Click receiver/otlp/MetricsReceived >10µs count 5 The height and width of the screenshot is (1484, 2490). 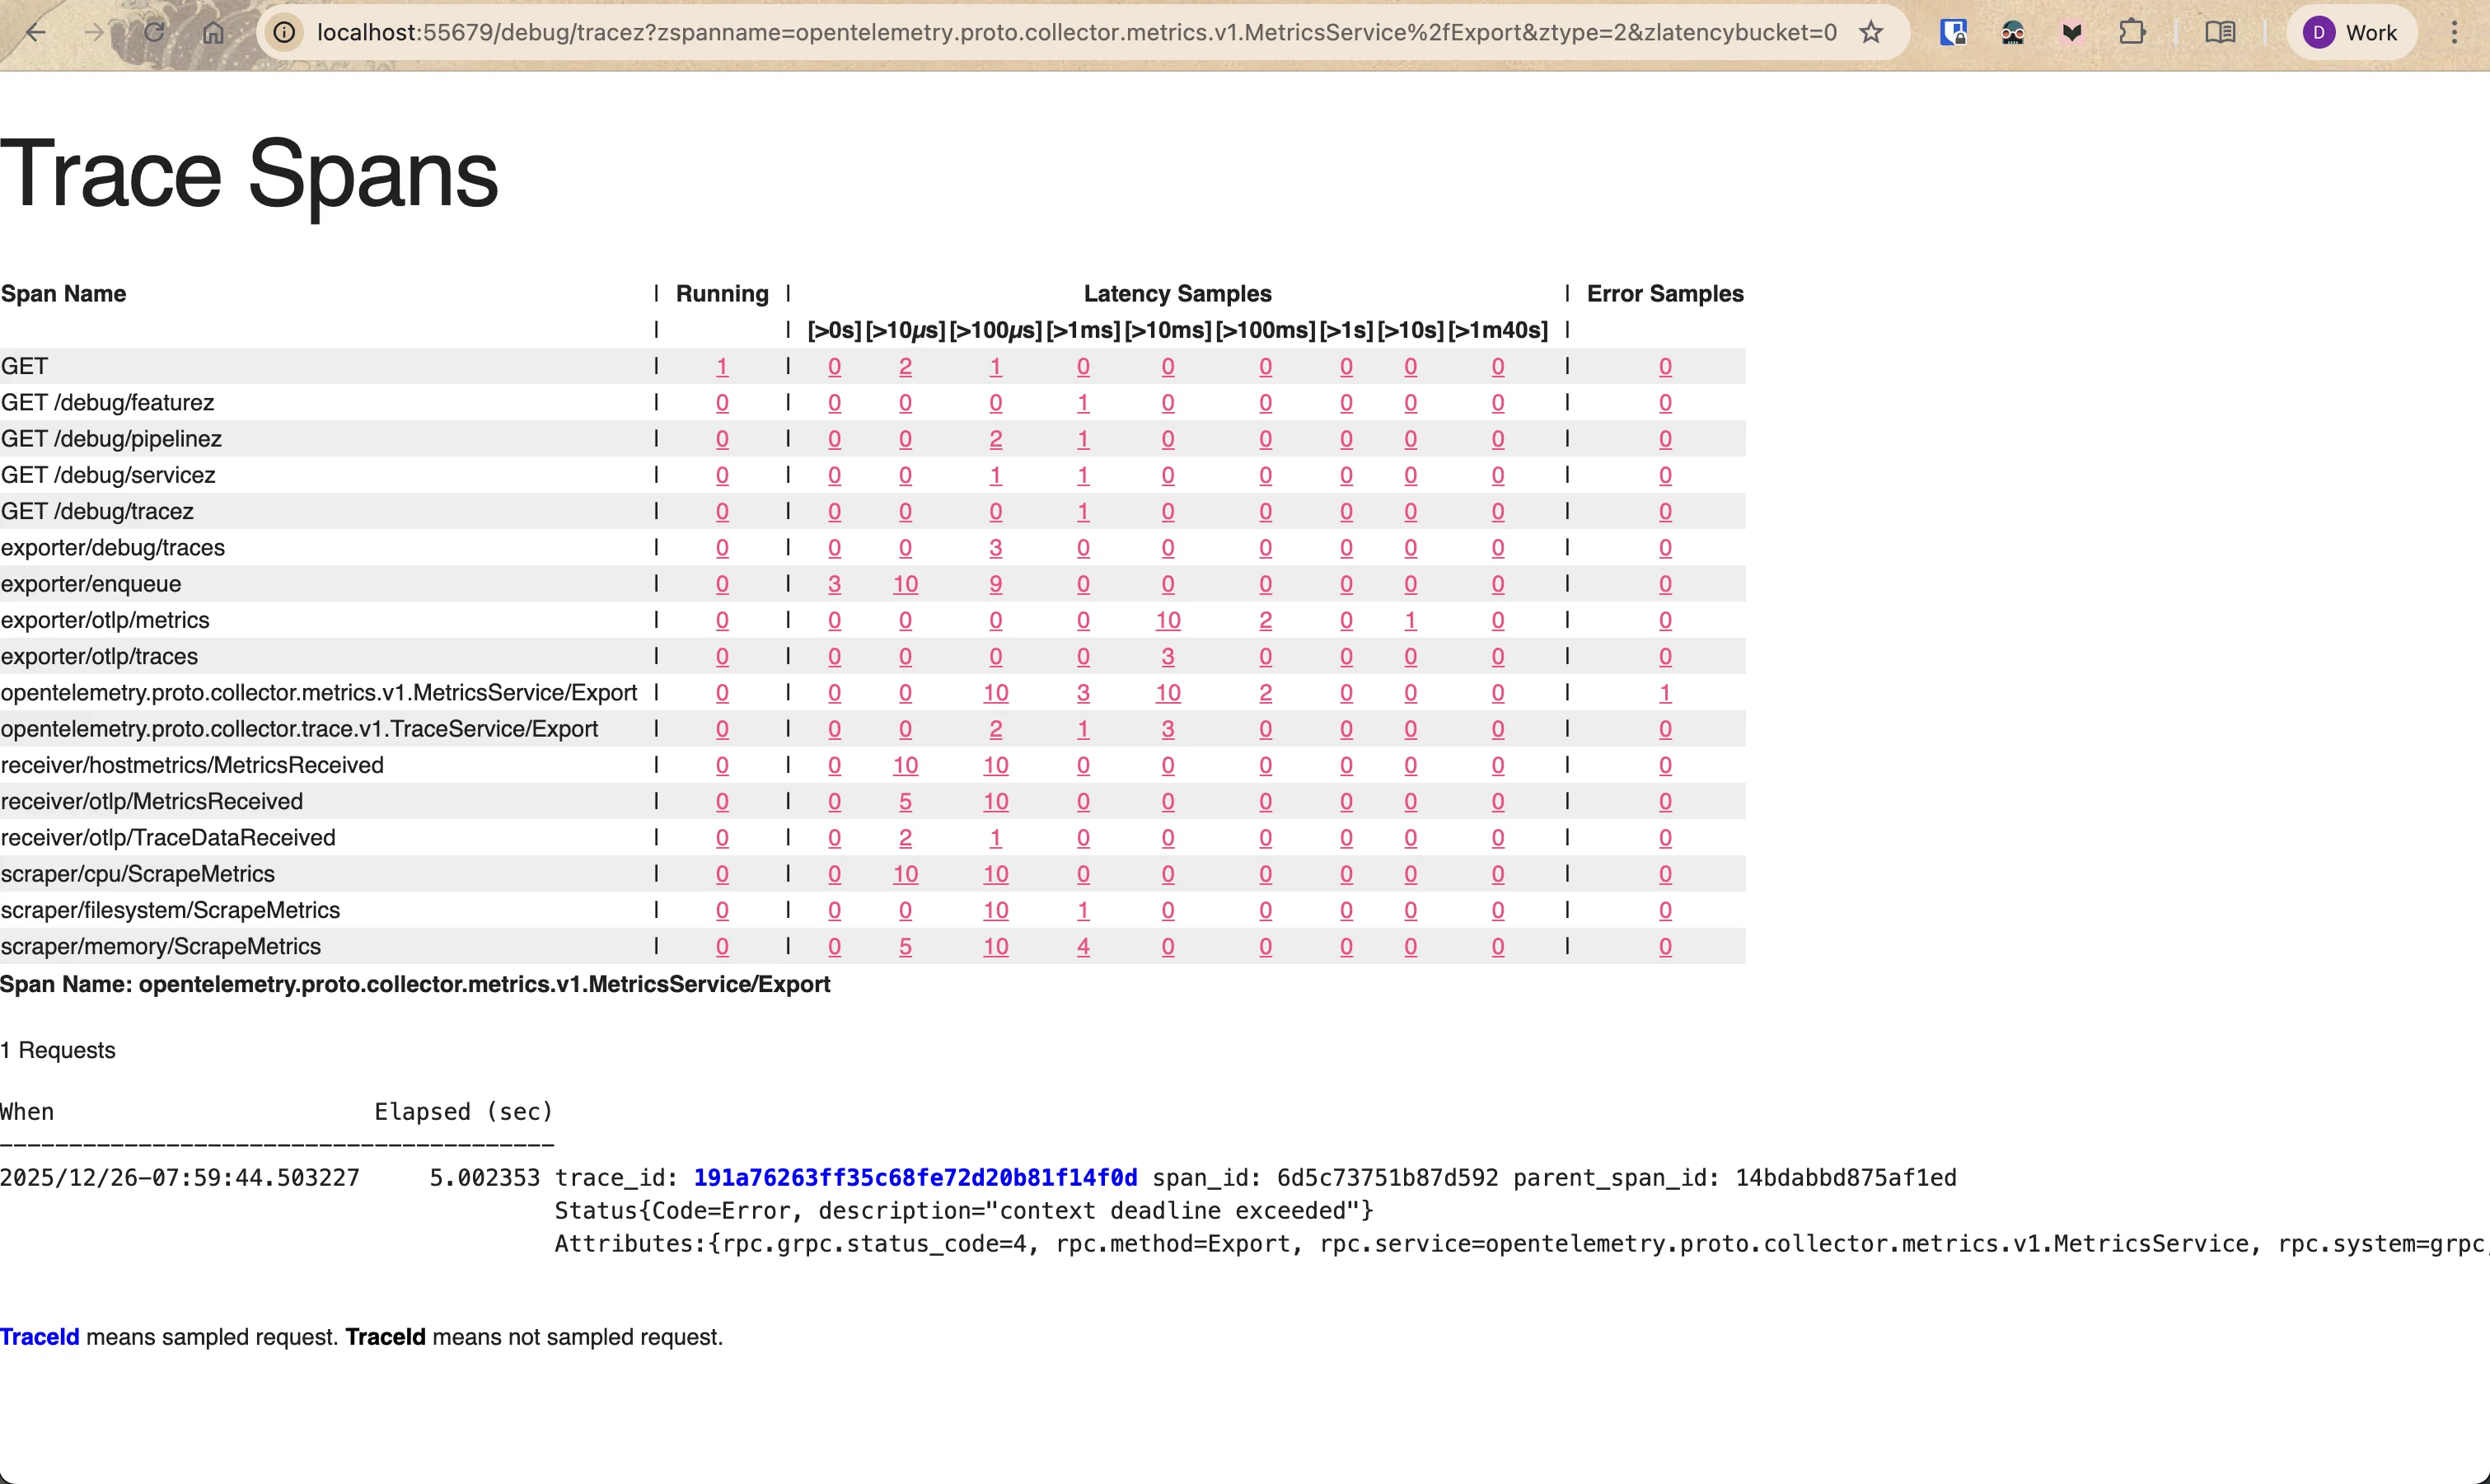[905, 801]
